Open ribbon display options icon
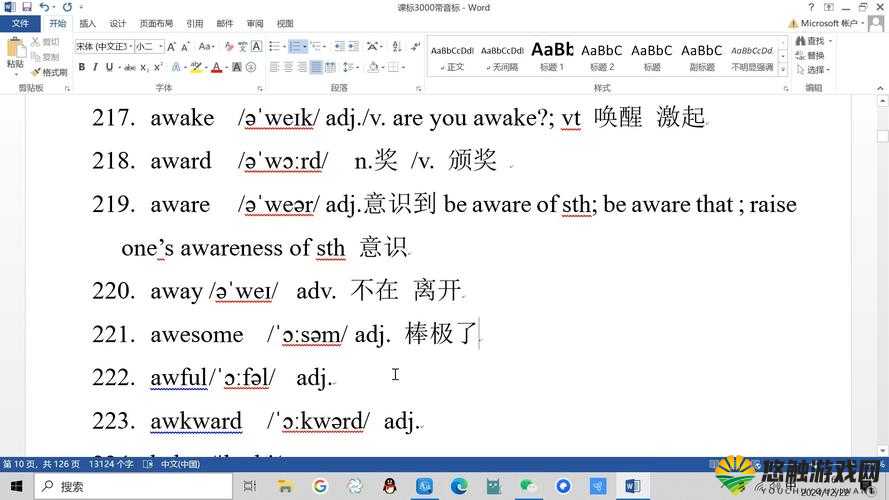 pyautogui.click(x=829, y=7)
